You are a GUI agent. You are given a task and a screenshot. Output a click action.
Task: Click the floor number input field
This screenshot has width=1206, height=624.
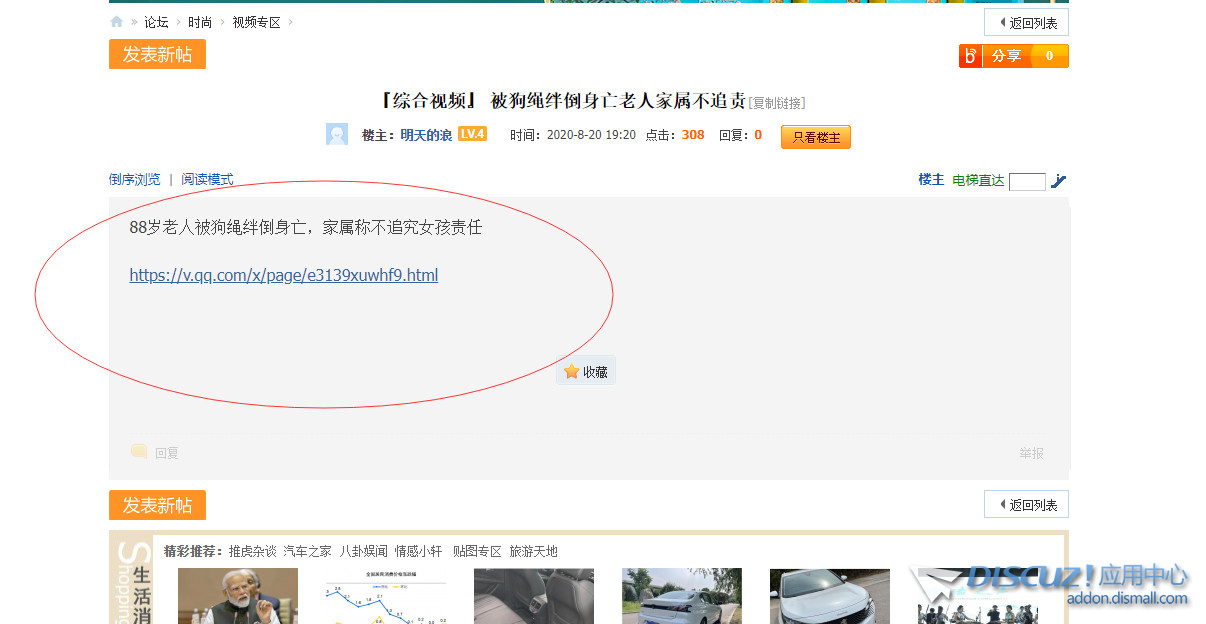tap(1027, 182)
